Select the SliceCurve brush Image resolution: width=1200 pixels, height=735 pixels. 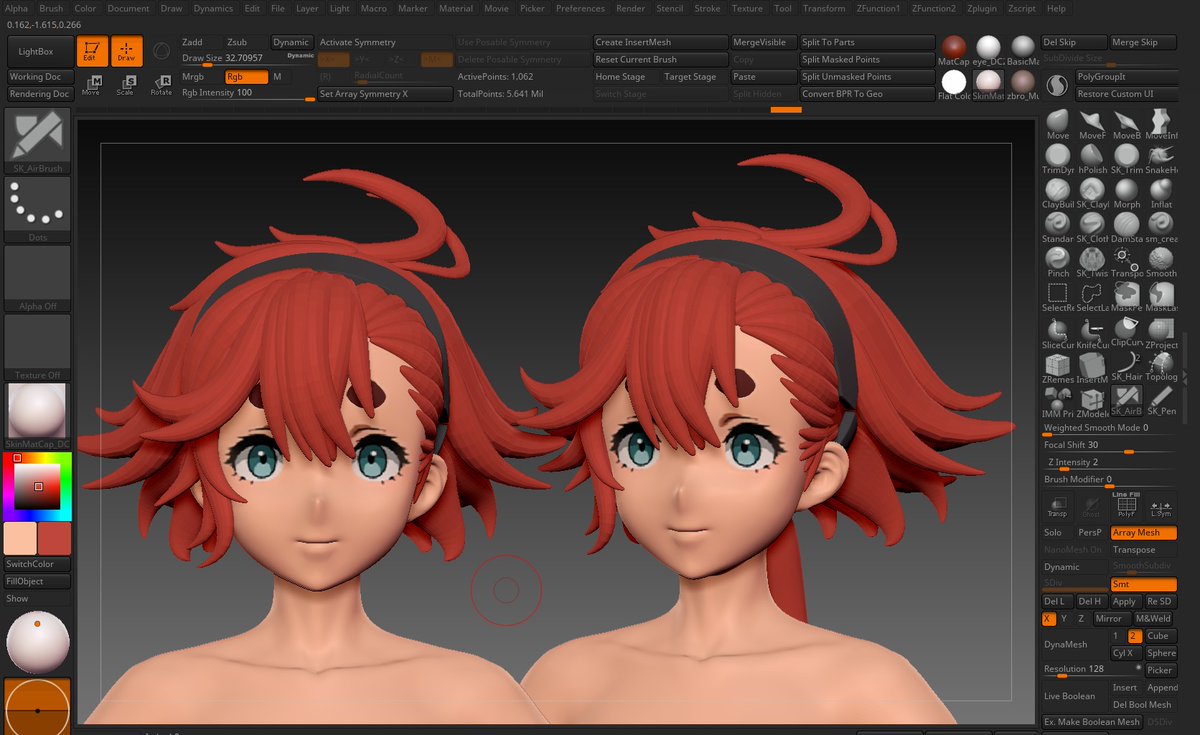tap(1057, 333)
